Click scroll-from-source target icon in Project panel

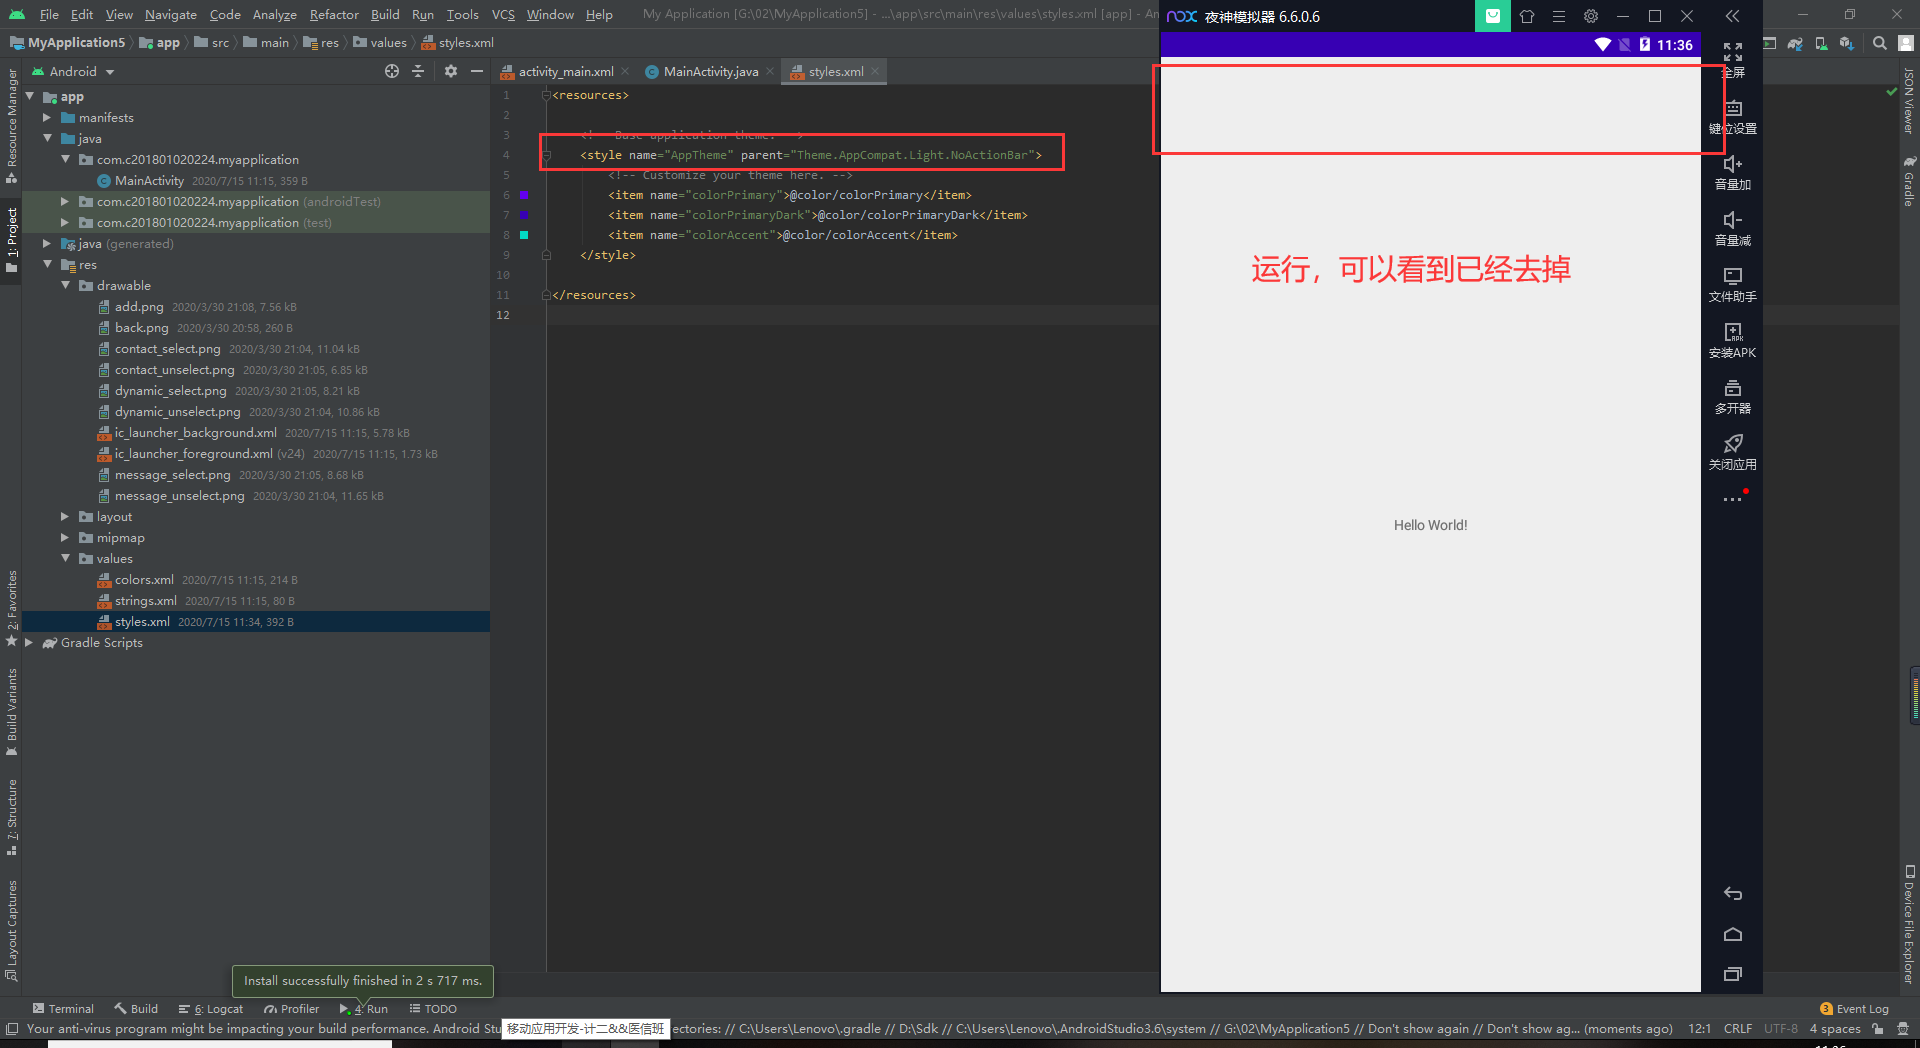[392, 71]
